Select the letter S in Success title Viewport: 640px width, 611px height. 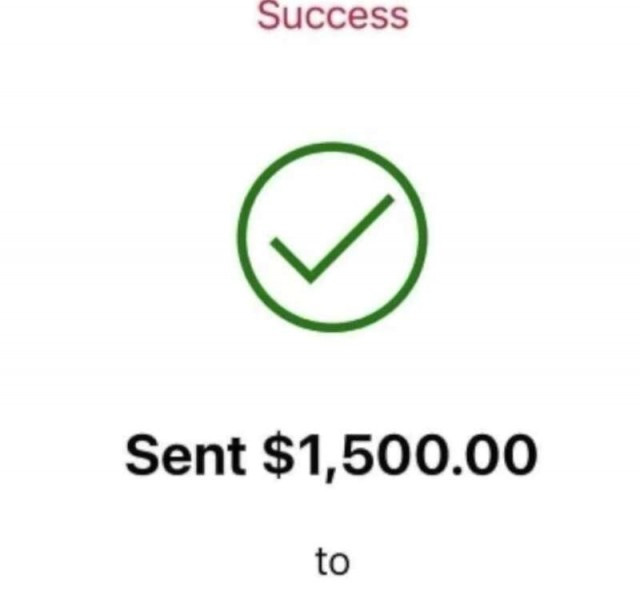[x=267, y=16]
